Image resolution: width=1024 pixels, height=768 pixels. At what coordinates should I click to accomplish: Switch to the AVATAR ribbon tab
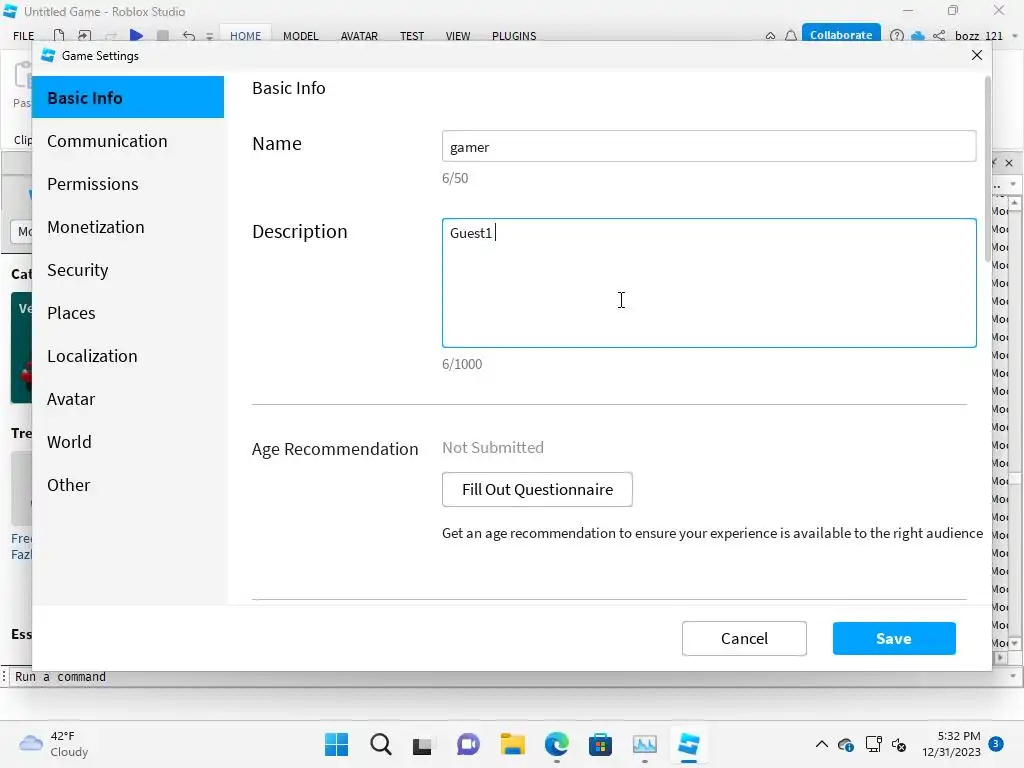tap(359, 36)
